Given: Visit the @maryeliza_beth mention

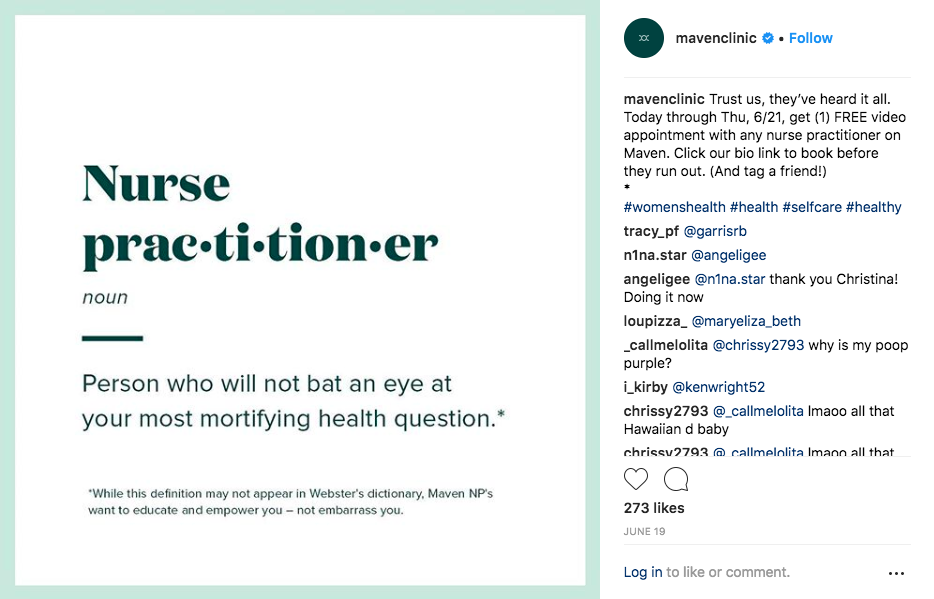Looking at the screenshot, I should pyautogui.click(x=746, y=321).
